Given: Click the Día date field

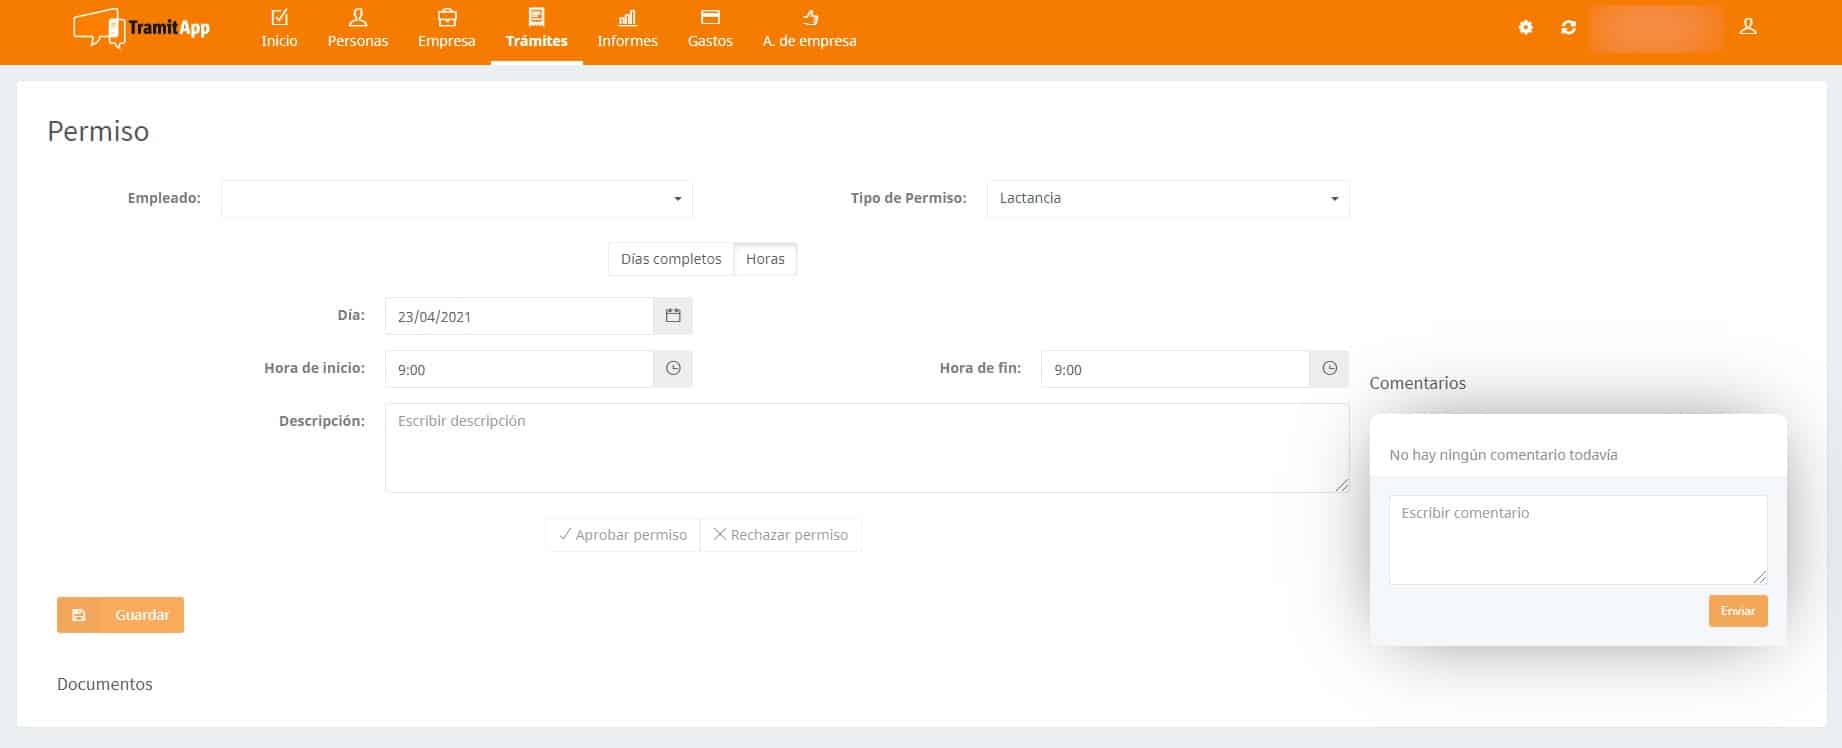Looking at the screenshot, I should pos(519,316).
